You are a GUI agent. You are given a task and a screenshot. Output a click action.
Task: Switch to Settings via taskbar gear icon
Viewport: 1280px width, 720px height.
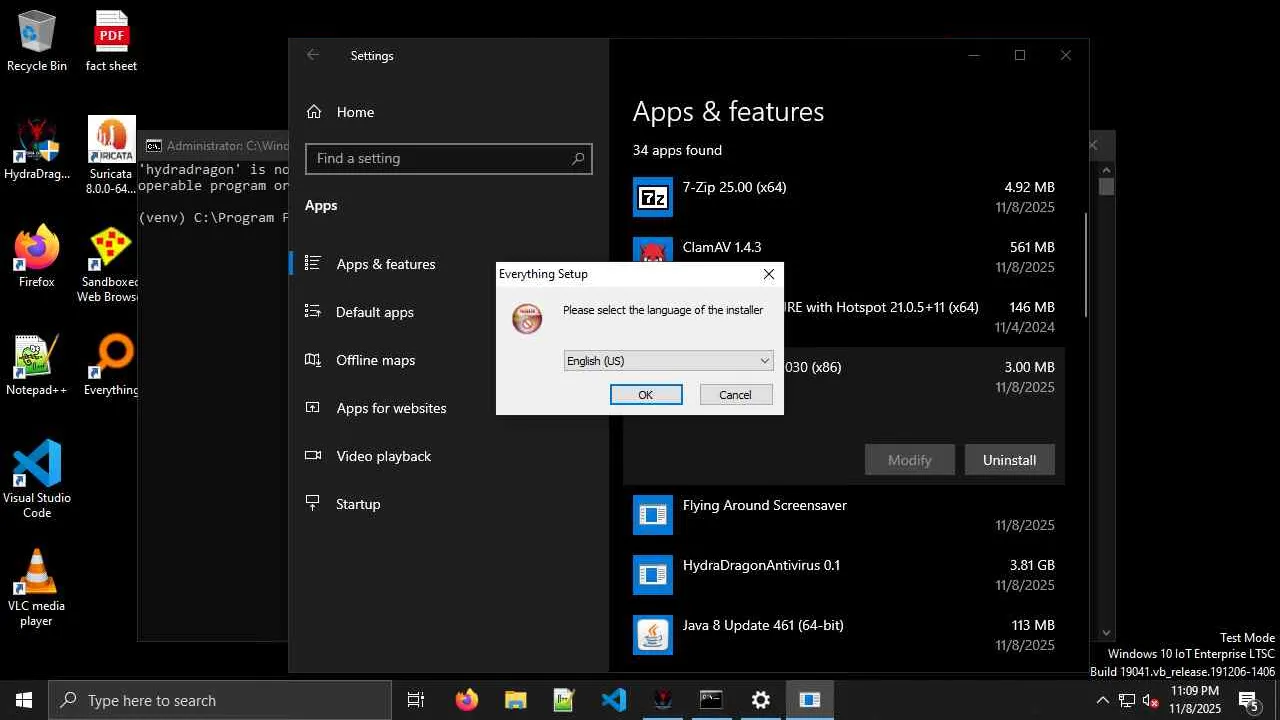[x=760, y=700]
